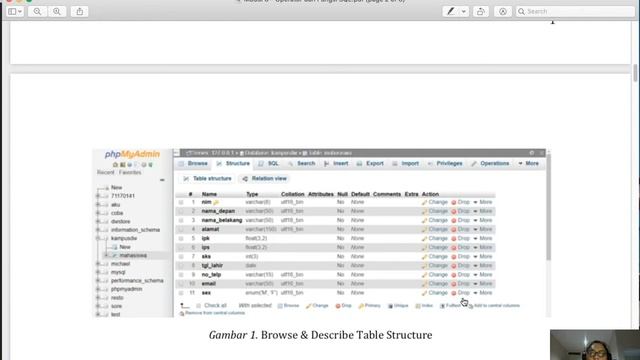This screenshot has width=640, height=360.
Task: Click Drop icon in With selected bar
Action: 338,306
